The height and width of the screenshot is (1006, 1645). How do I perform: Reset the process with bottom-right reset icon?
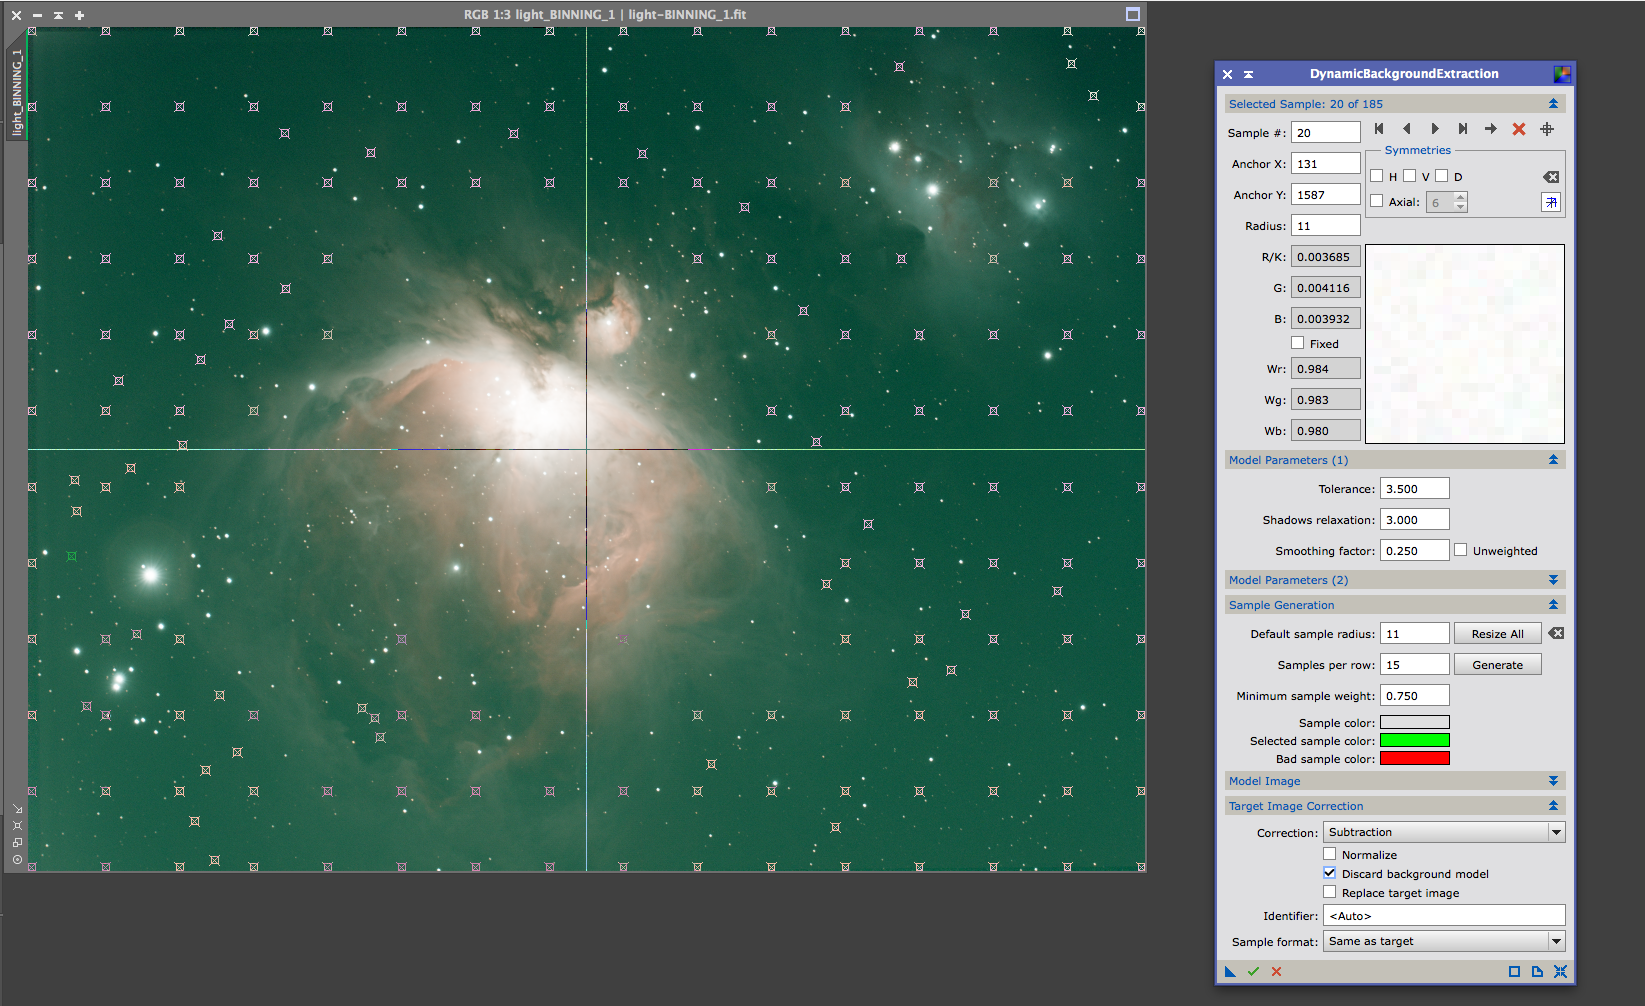click(1560, 971)
